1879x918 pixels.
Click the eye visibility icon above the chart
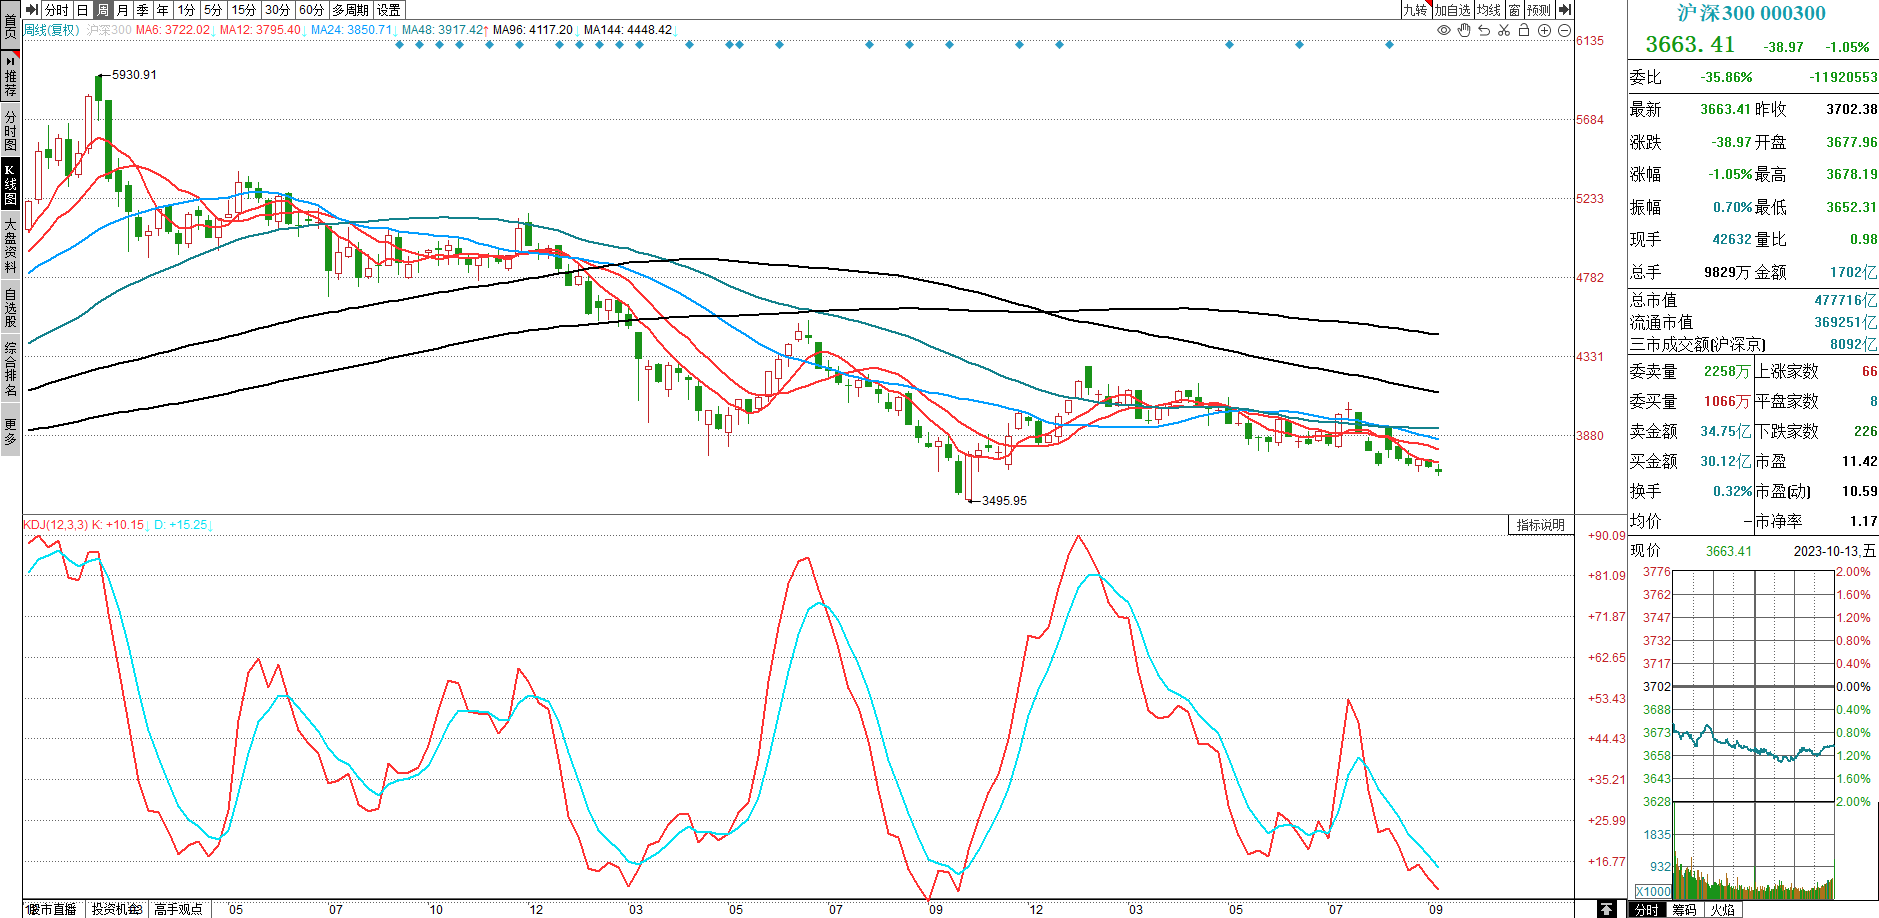tap(1444, 31)
